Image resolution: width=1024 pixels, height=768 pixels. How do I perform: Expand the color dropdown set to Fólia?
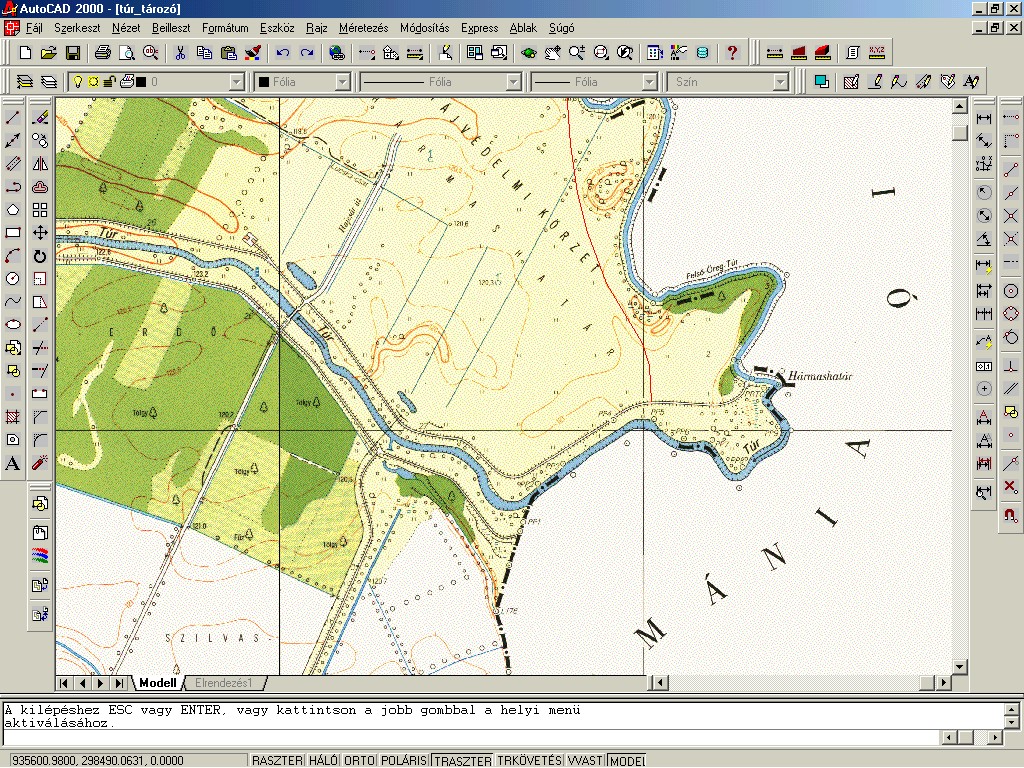click(342, 82)
